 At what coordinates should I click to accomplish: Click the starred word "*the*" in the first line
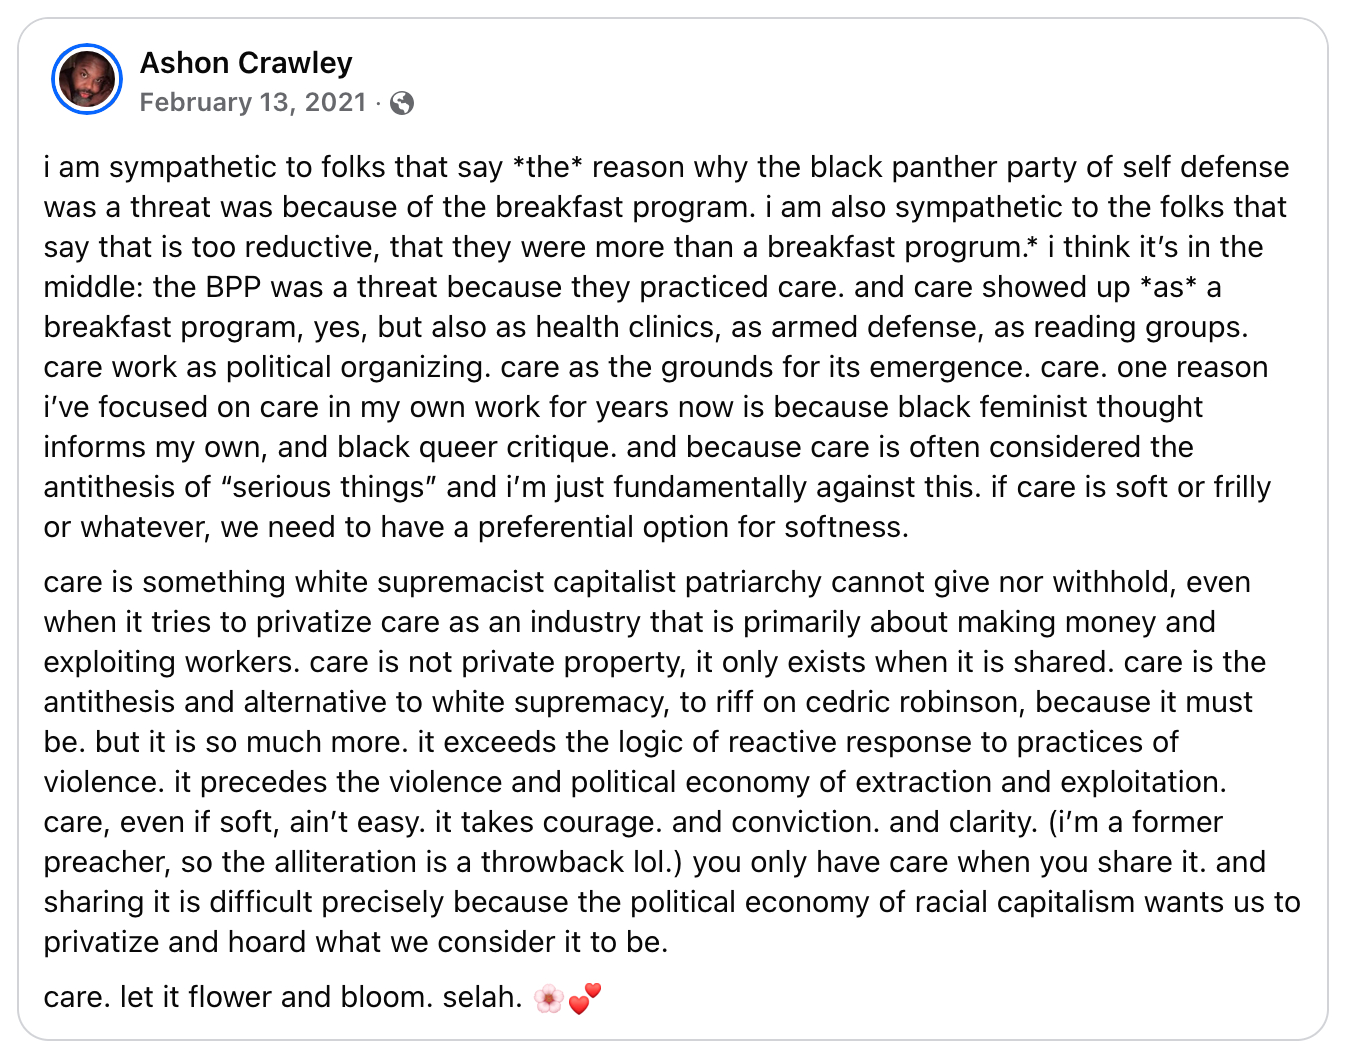pyautogui.click(x=547, y=167)
